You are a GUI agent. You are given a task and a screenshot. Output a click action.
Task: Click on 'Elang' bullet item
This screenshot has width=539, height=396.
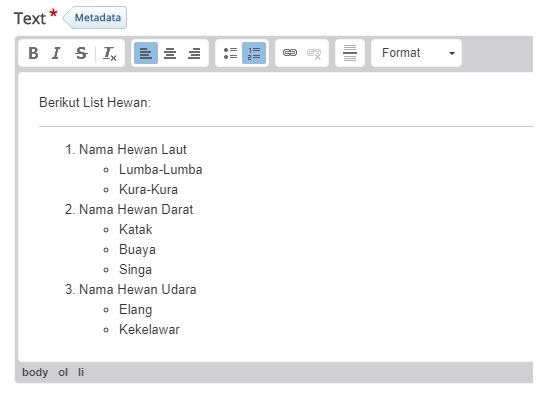click(135, 309)
